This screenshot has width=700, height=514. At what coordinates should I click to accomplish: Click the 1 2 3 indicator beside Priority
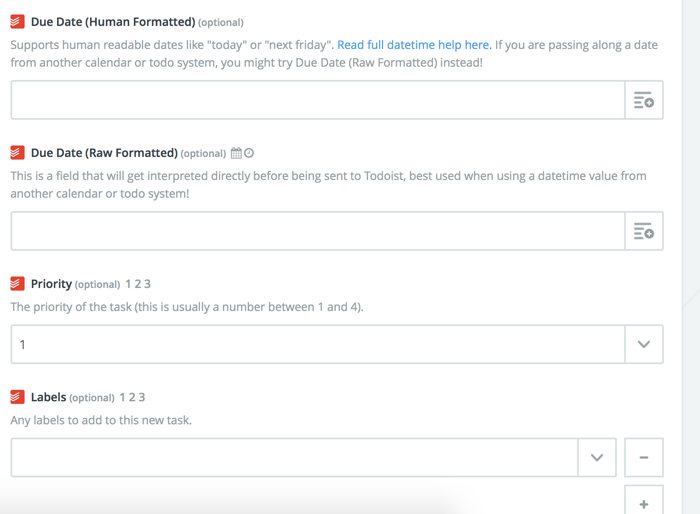(x=138, y=284)
